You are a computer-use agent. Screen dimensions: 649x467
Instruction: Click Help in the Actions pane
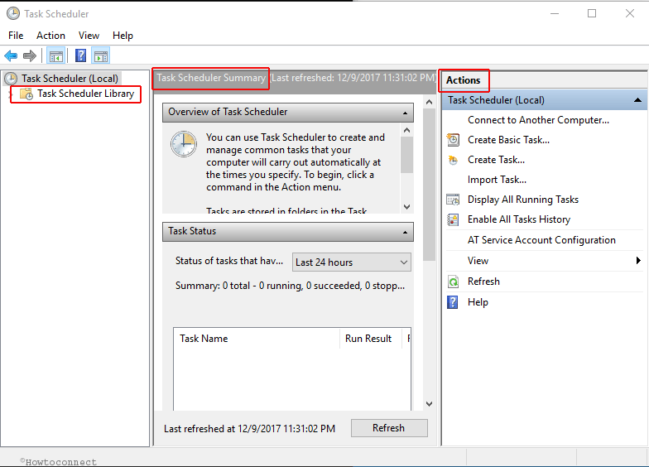click(x=478, y=302)
